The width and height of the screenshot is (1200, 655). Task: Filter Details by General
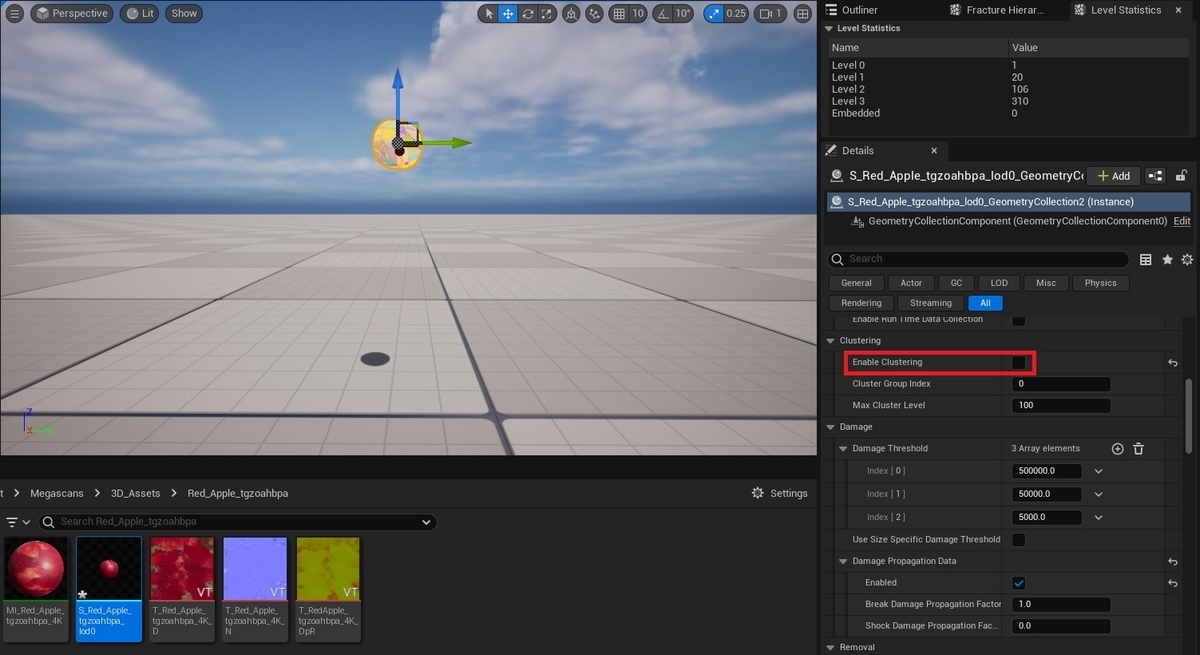856,283
